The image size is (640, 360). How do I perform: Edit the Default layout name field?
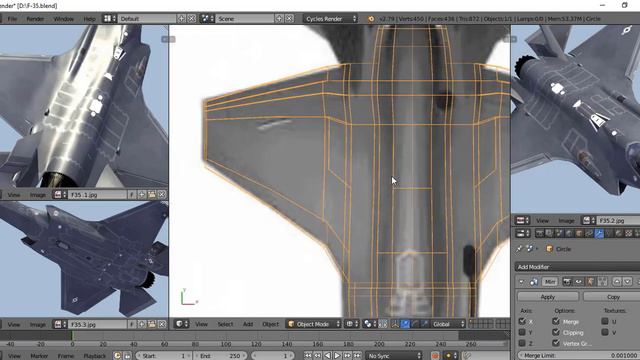tap(147, 18)
